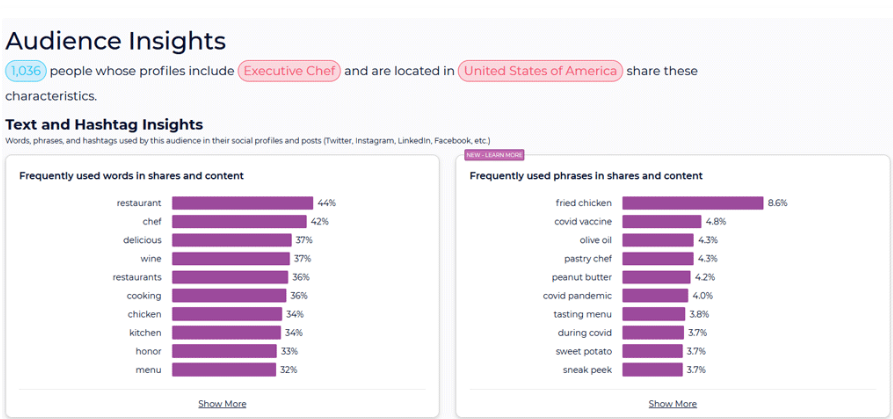Image resolution: width=893 pixels, height=419 pixels.
Task: Click the peanut butter phrase bar
Action: pos(656,277)
